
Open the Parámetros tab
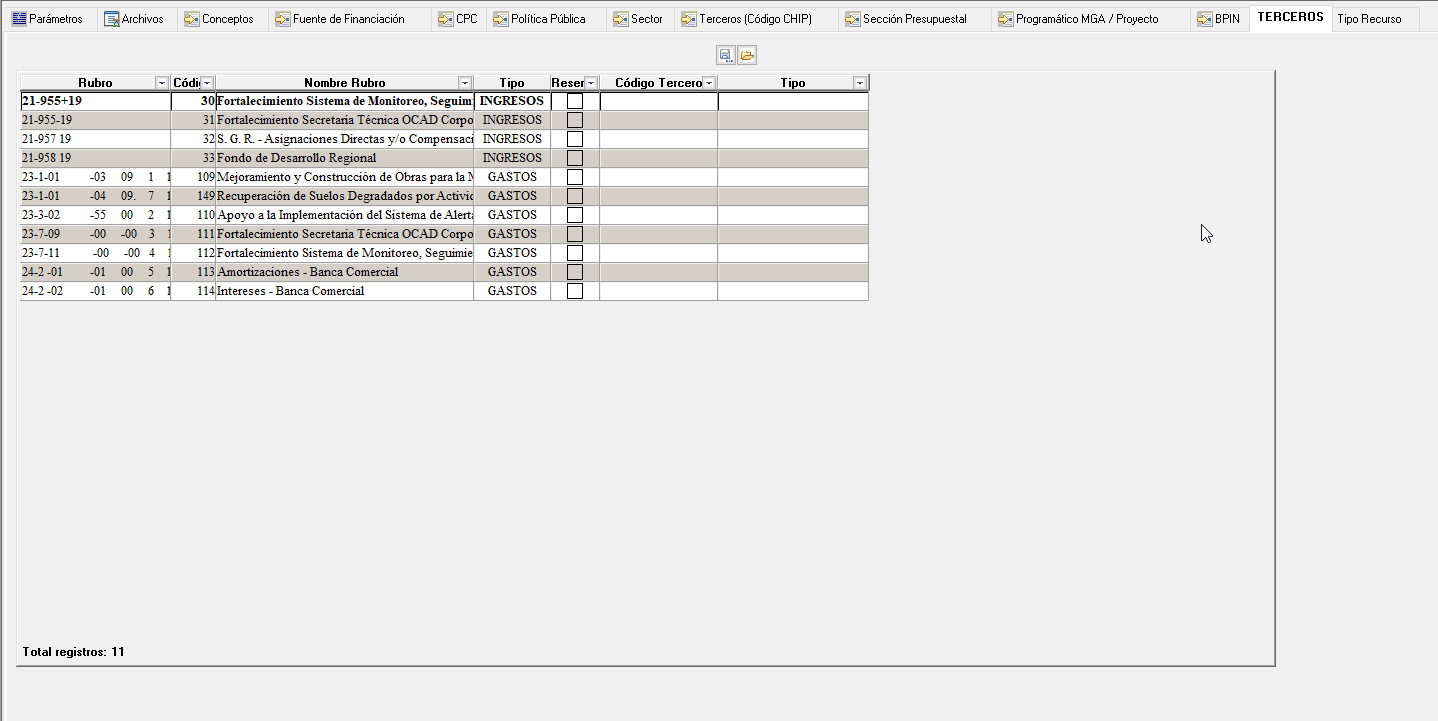click(47, 19)
